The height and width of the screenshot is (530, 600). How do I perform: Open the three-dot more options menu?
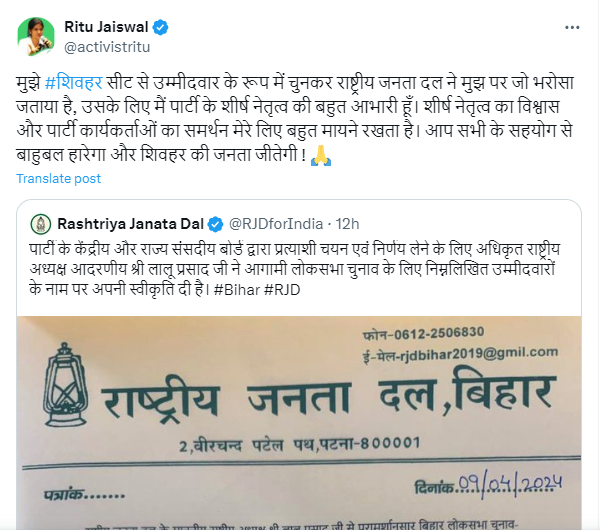572,27
